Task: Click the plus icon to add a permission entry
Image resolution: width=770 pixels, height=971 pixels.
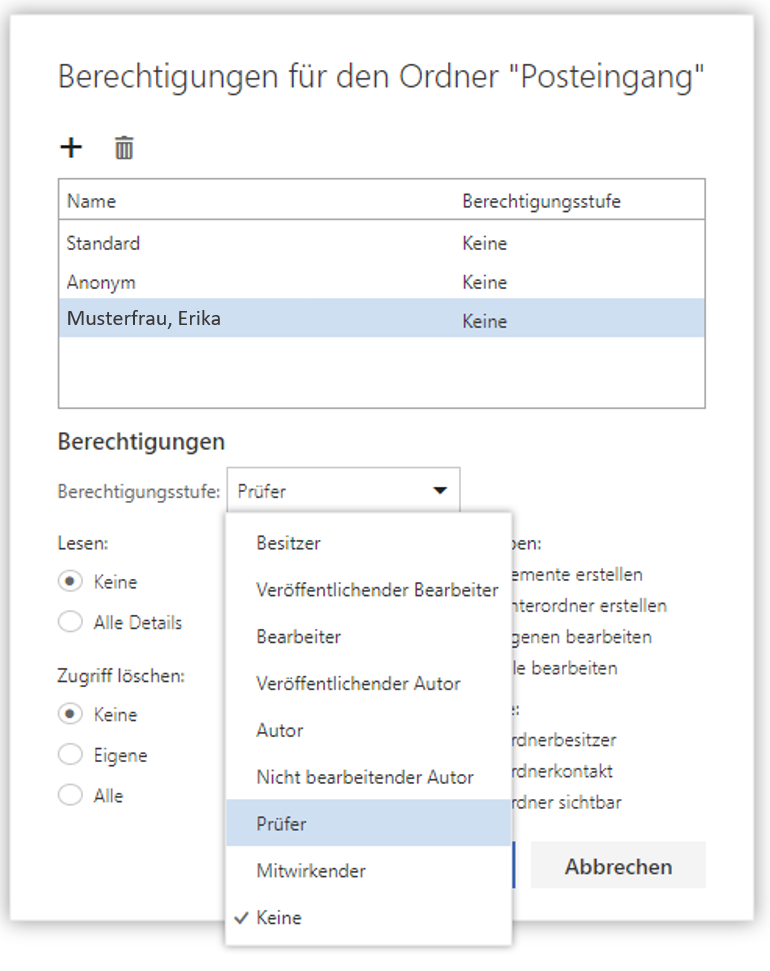Action: click(x=71, y=147)
